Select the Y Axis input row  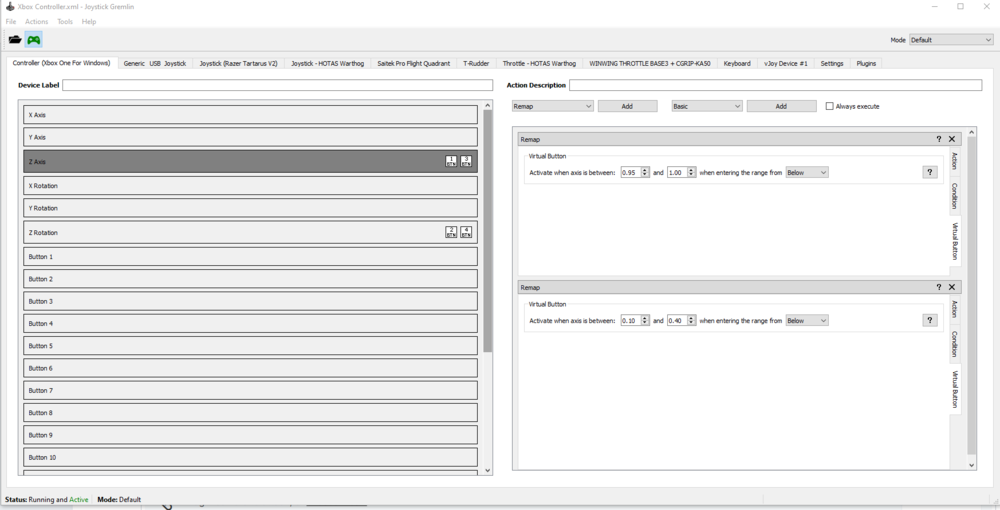pos(251,137)
